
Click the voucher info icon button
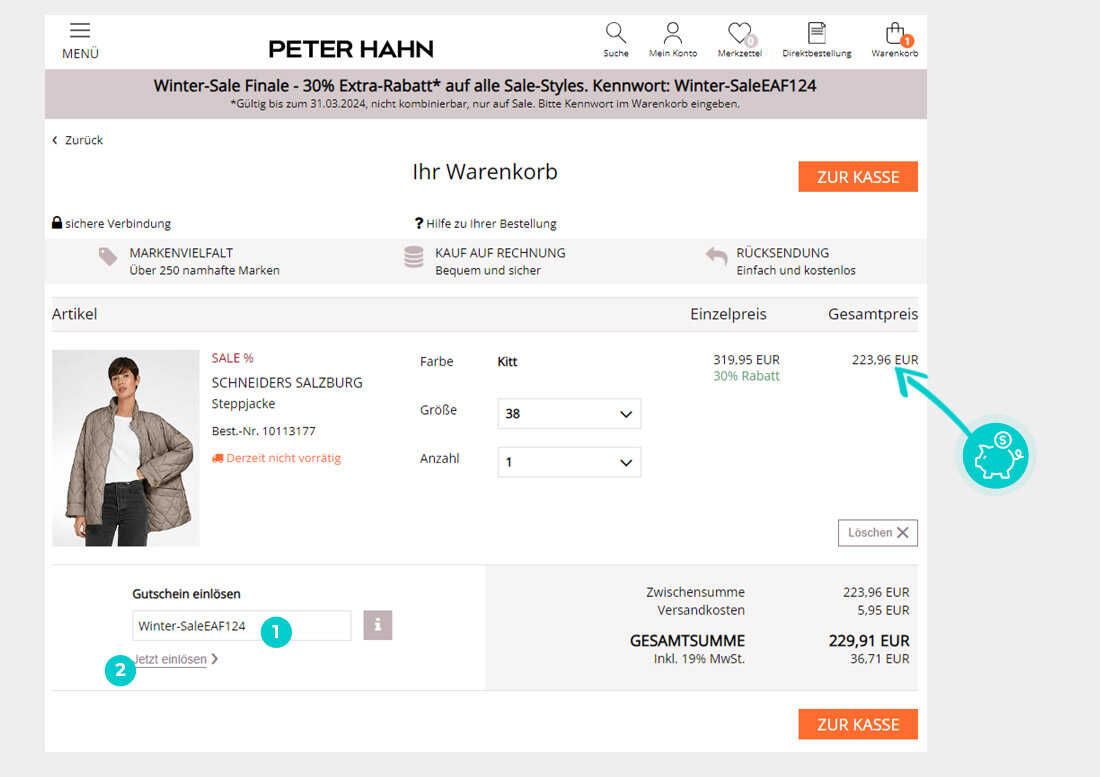[377, 625]
